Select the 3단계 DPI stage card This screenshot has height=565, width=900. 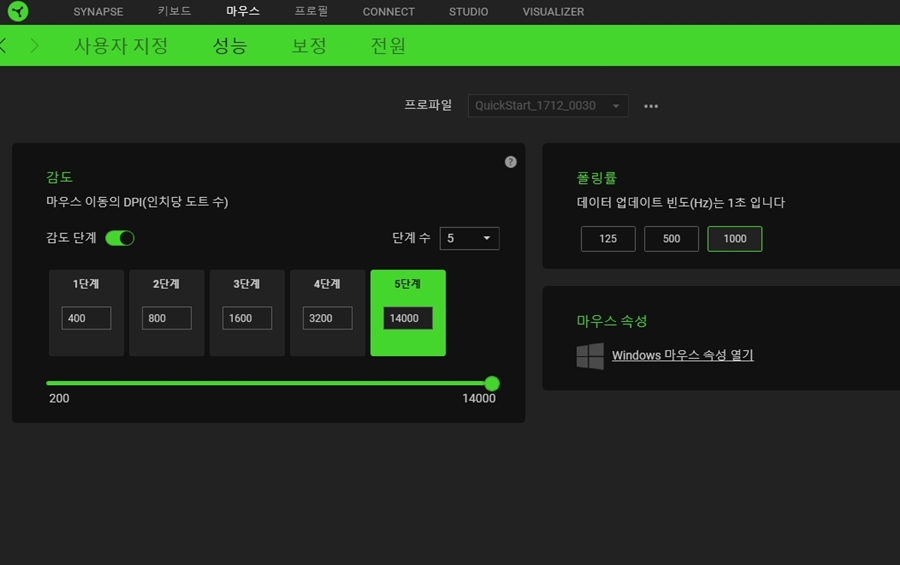click(247, 313)
